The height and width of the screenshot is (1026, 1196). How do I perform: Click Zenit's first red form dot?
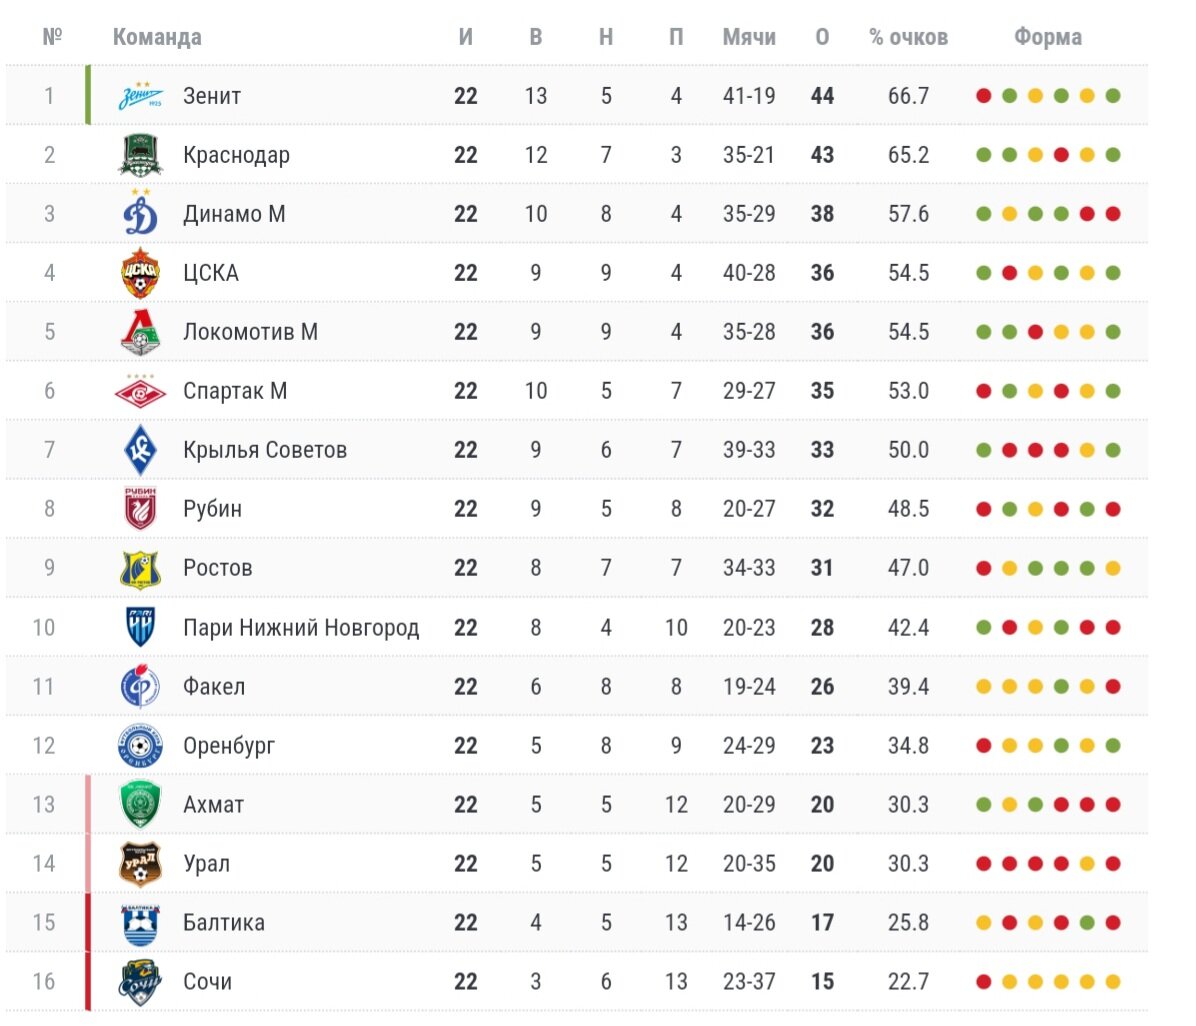(984, 96)
